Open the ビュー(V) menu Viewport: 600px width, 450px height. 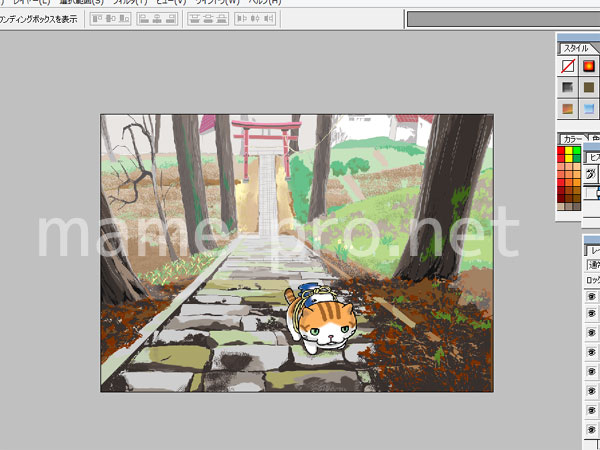click(171, 2)
